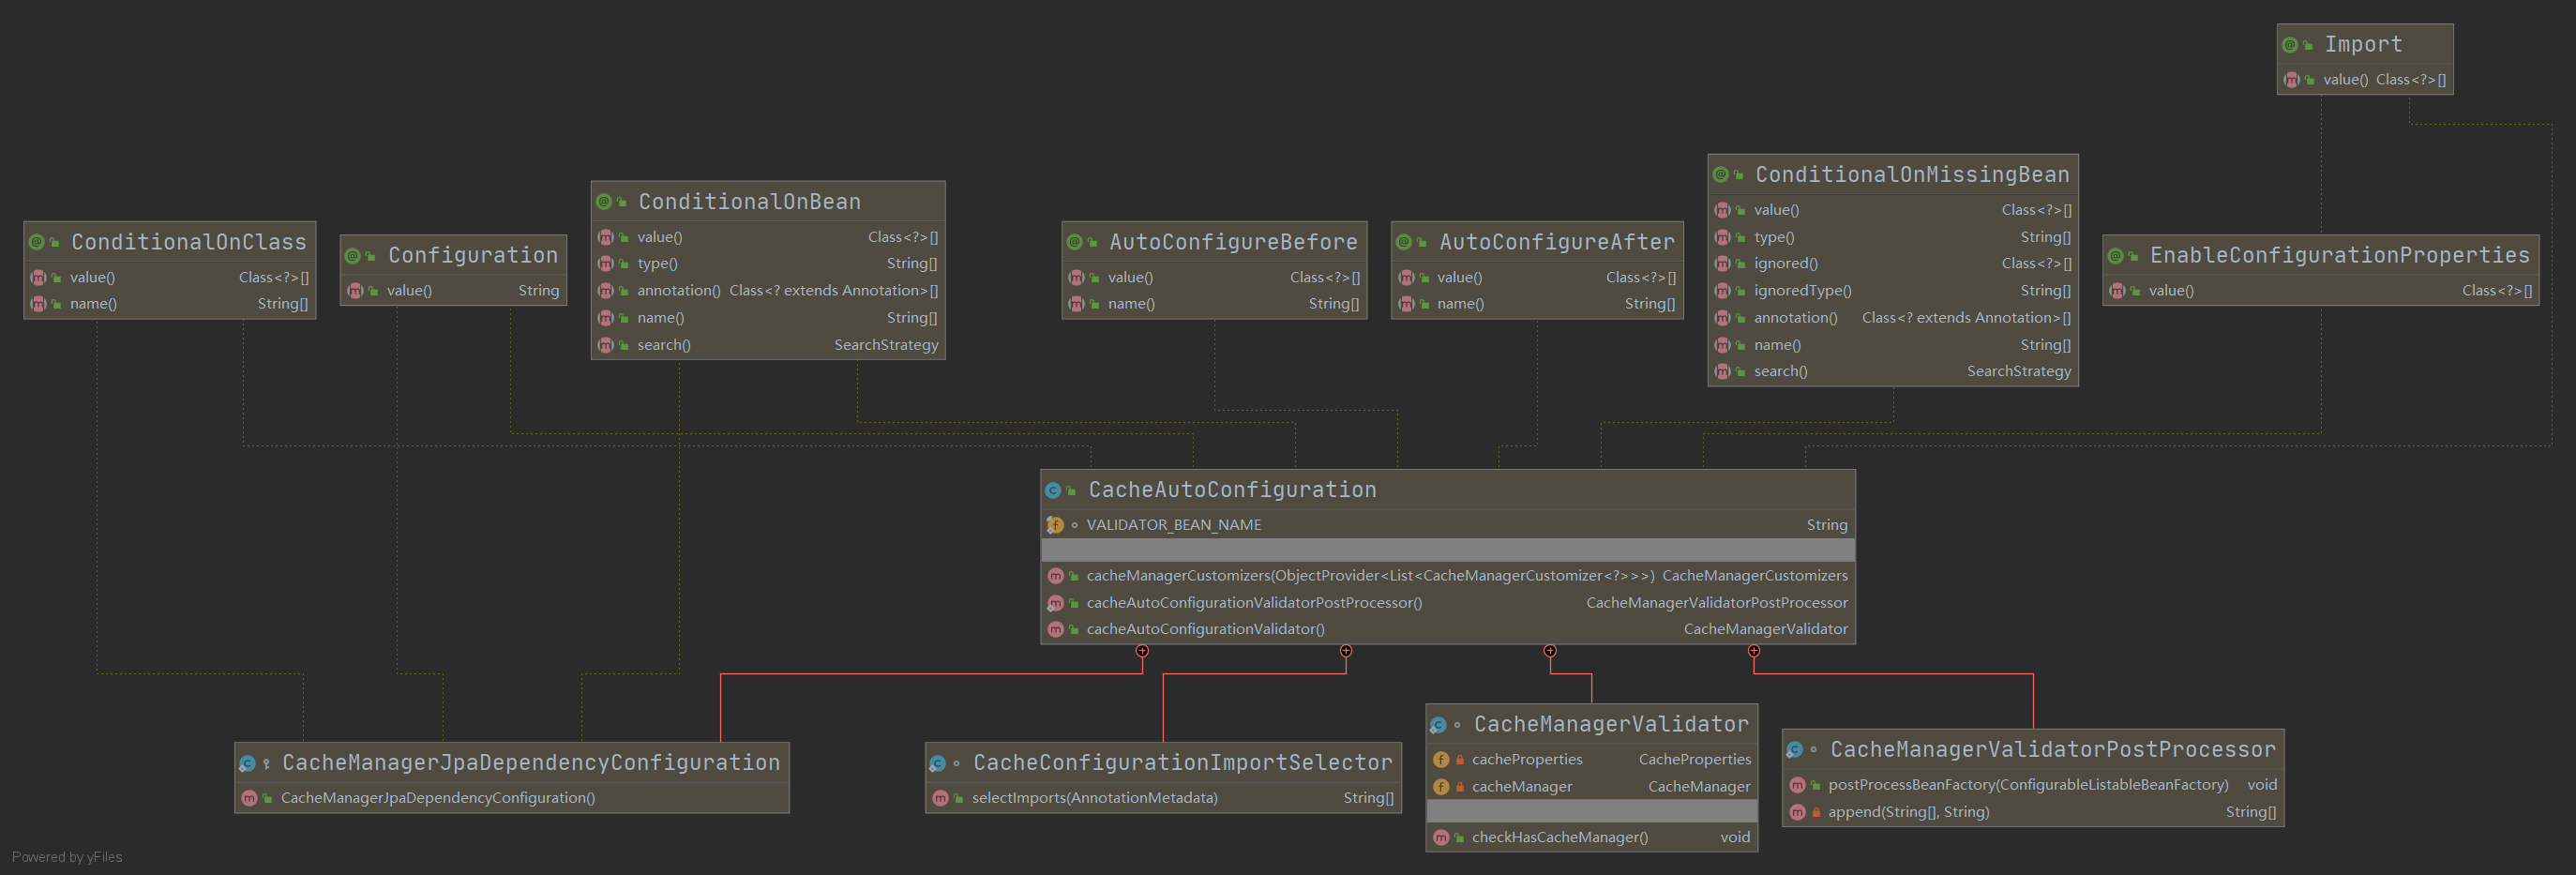
Task: Click annotation() in ConditionalOnBean
Action: coord(678,291)
